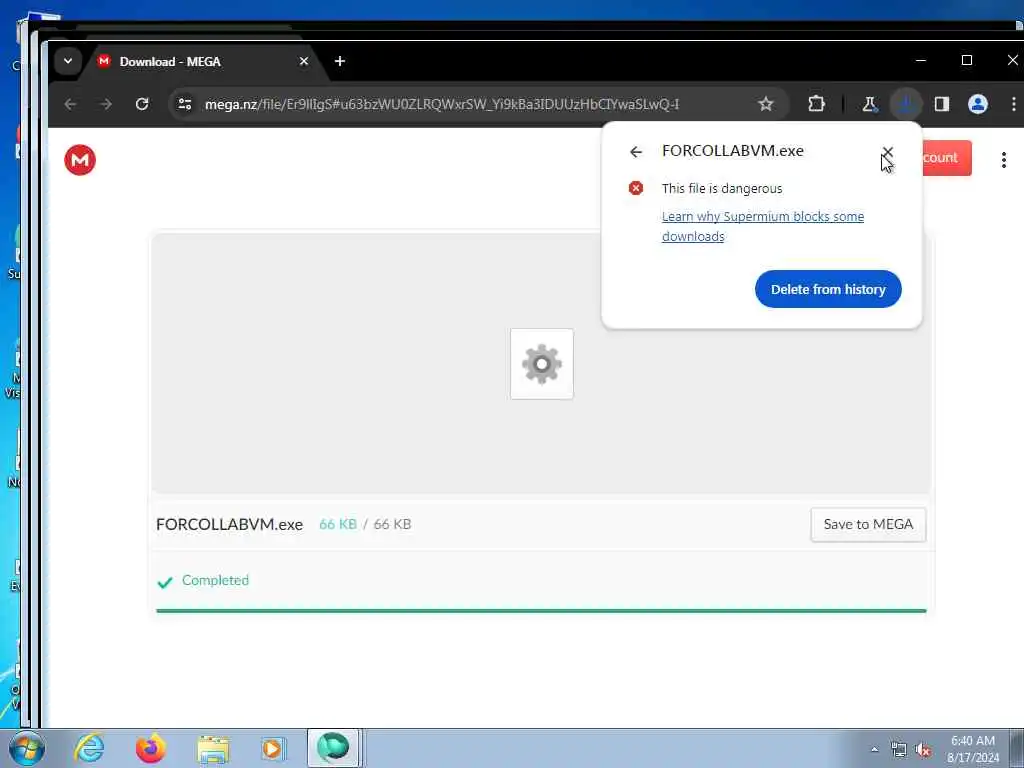This screenshot has height=768, width=1024.
Task: Open the MEGA page three-dot menu
Action: coord(1004,160)
